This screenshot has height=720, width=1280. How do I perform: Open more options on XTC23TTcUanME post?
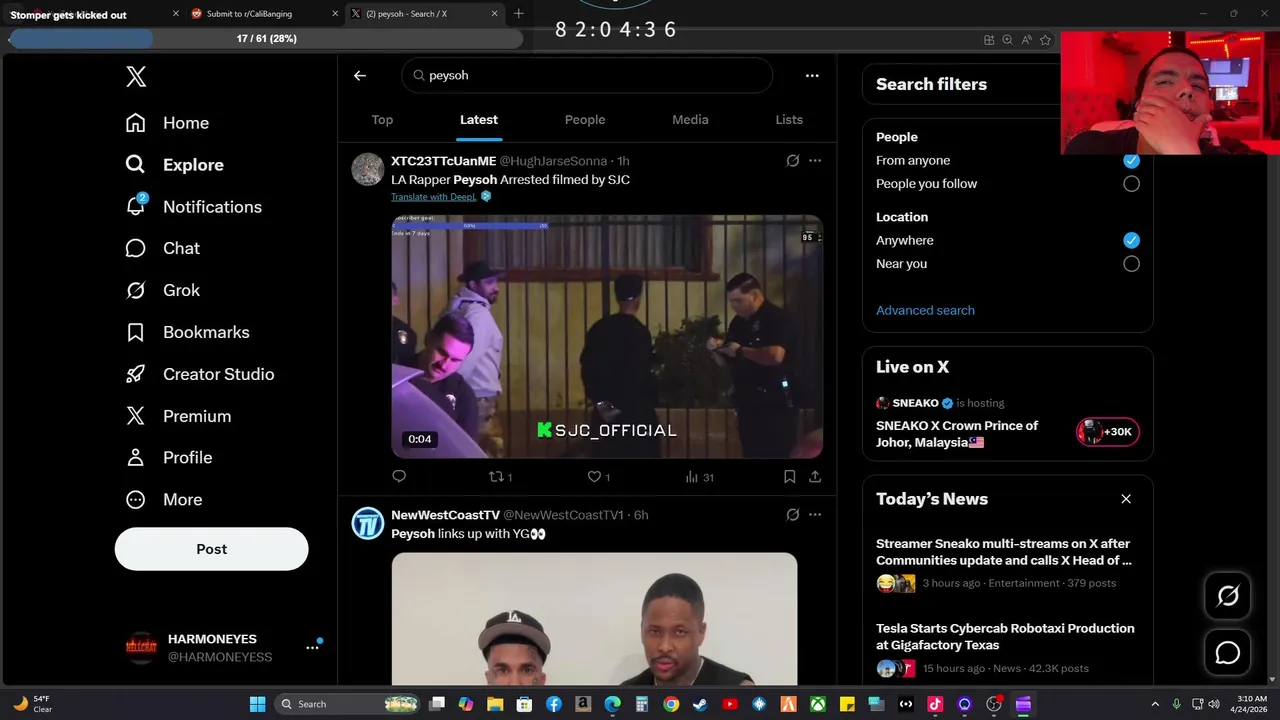point(815,160)
